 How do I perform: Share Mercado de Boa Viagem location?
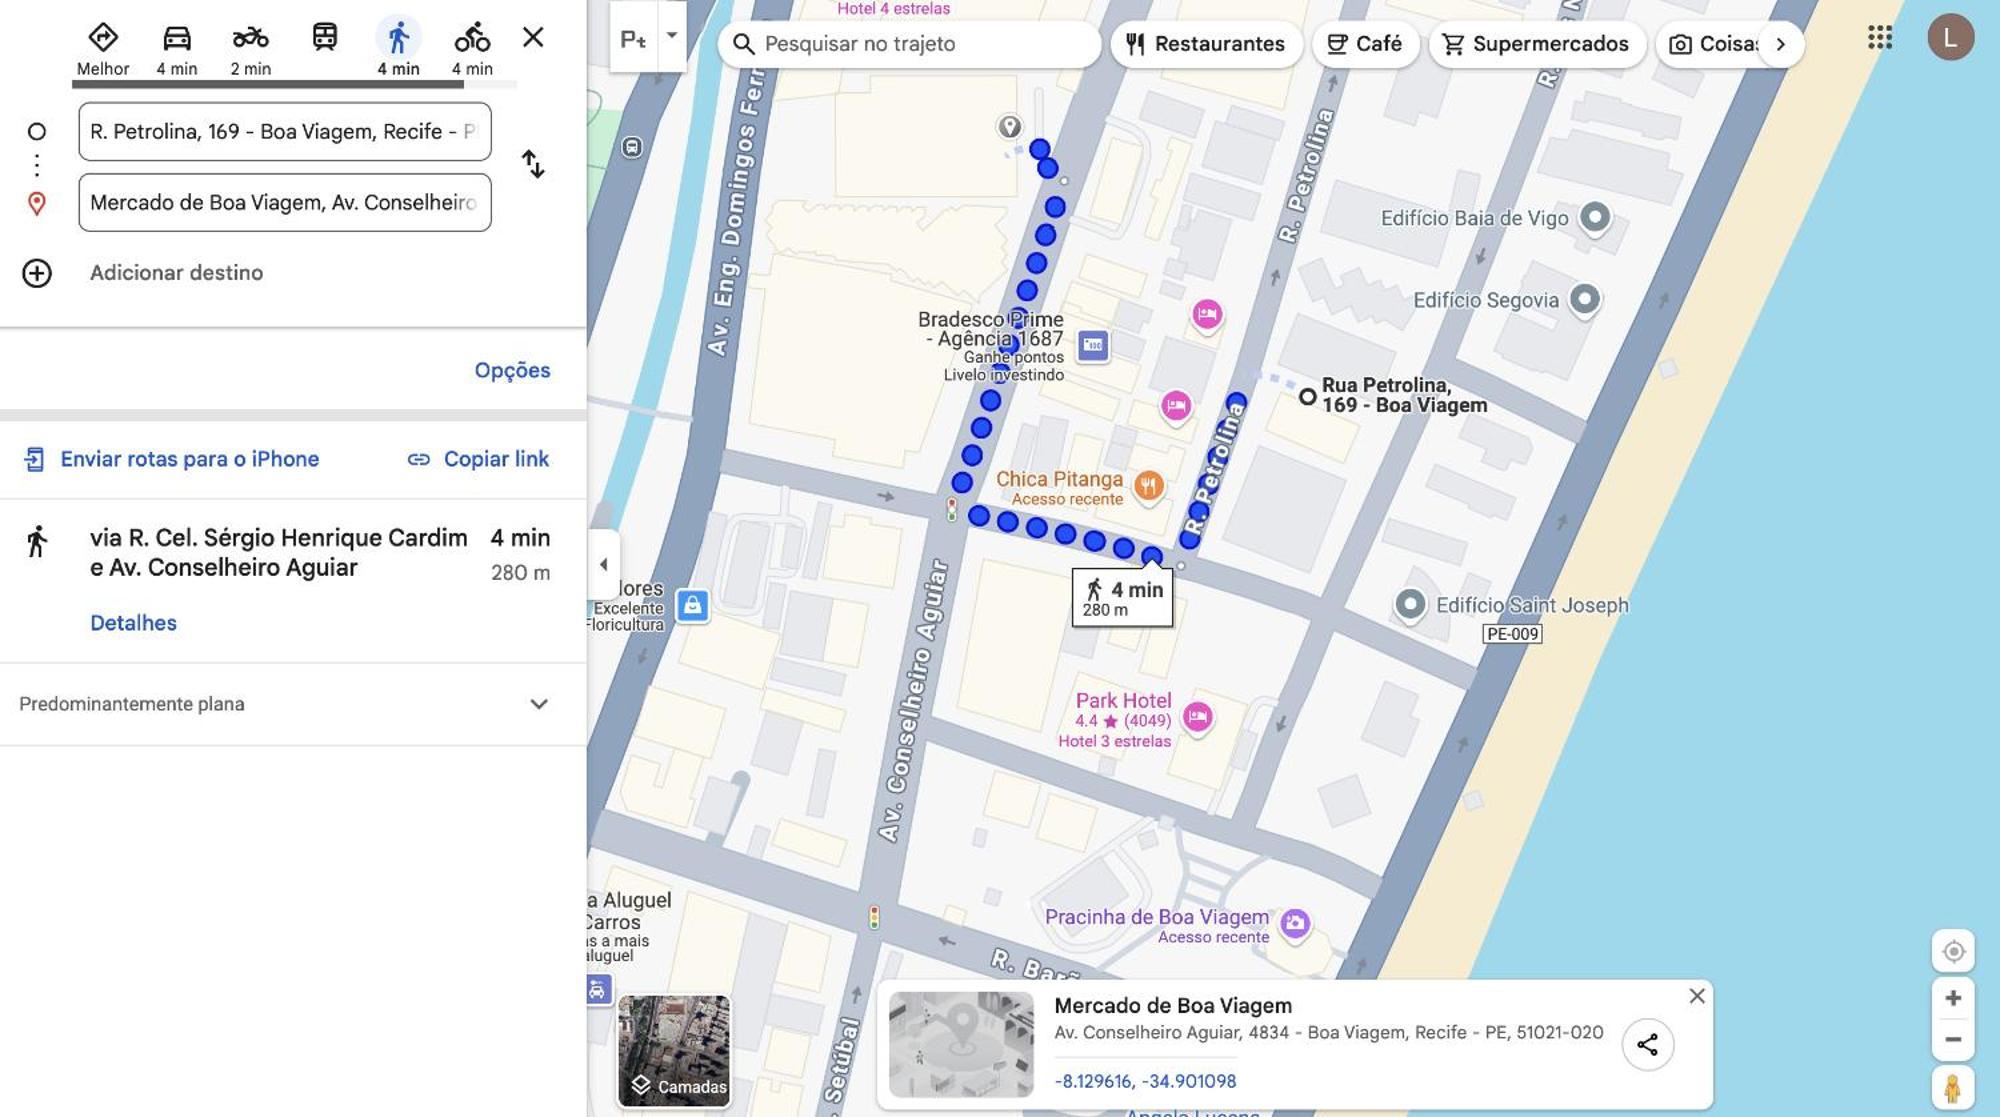pyautogui.click(x=1647, y=1045)
